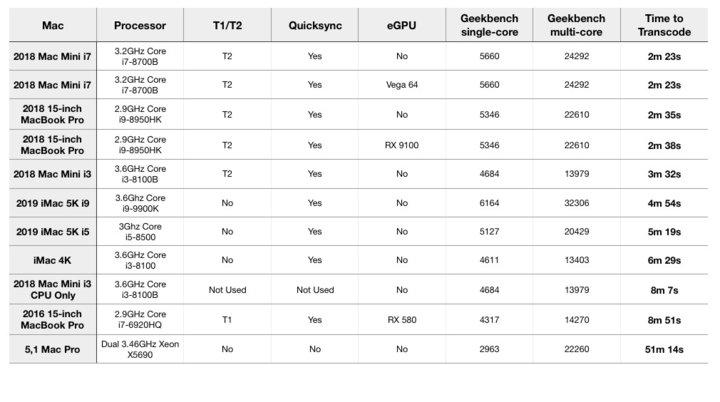
Task: Select the T1 chip cell
Action: tap(229, 320)
